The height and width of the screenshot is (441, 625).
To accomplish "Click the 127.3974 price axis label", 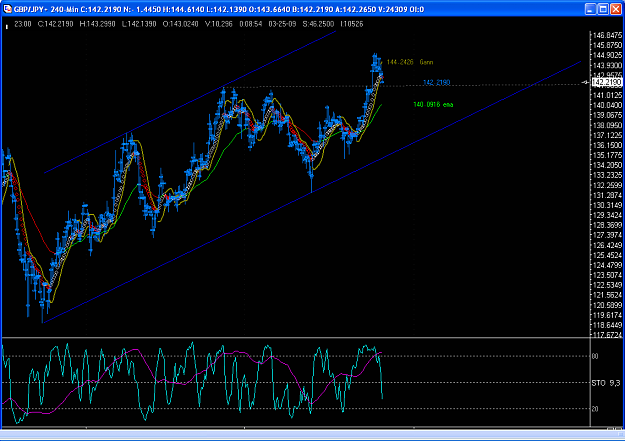I will 607,235.
